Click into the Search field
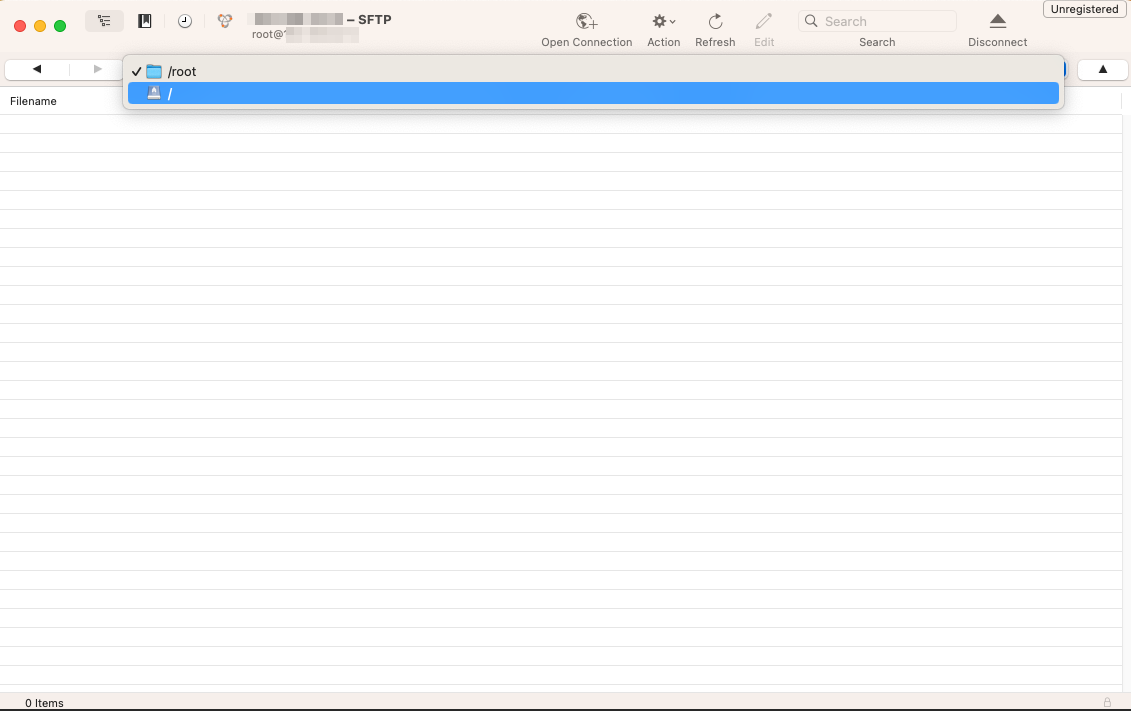The width and height of the screenshot is (1131, 711). point(887,21)
